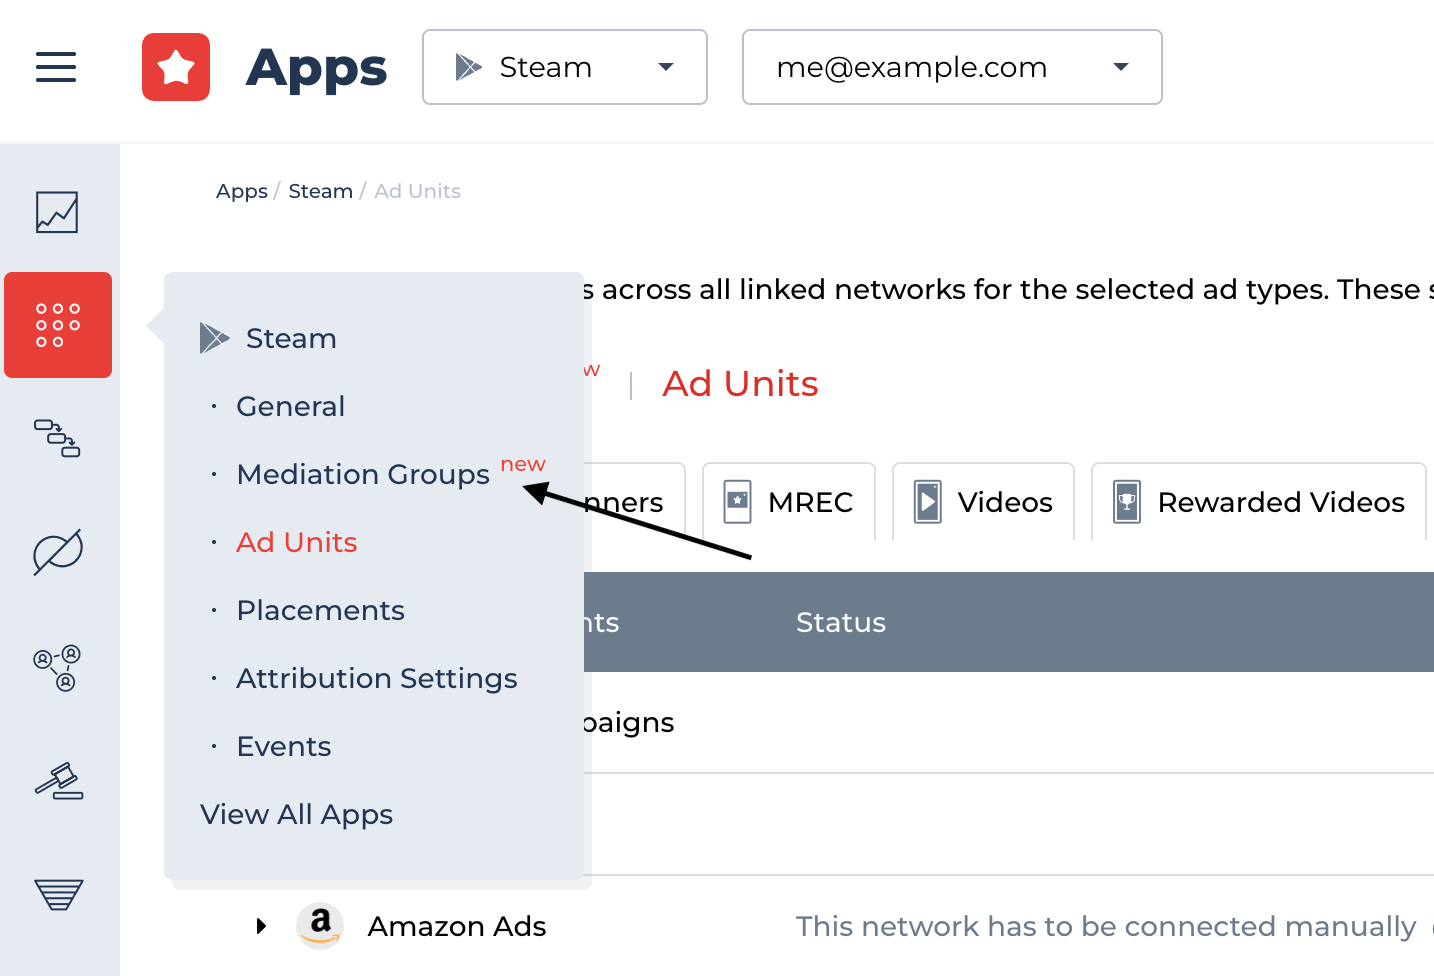Select the apps grid sidebar icon
Image resolution: width=1434 pixels, height=976 pixels.
(58, 325)
